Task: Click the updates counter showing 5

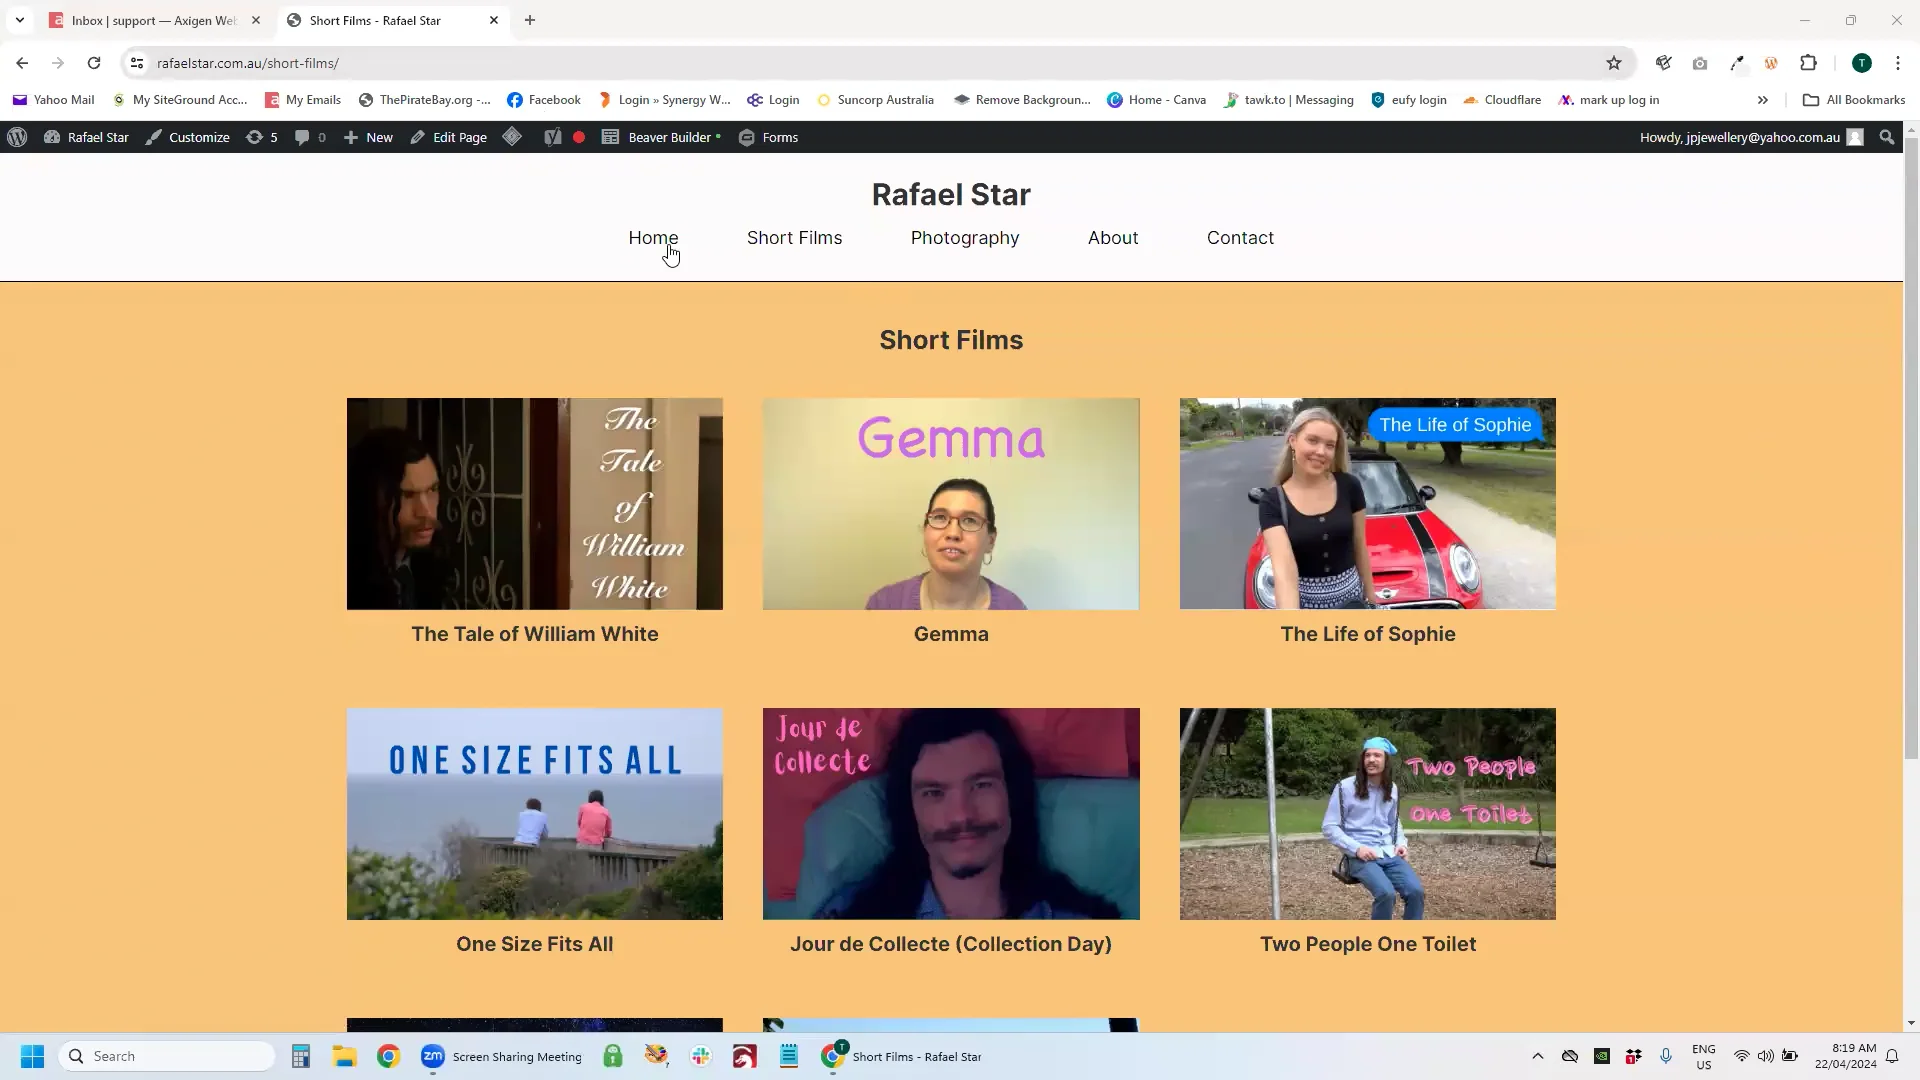Action: pyautogui.click(x=261, y=137)
